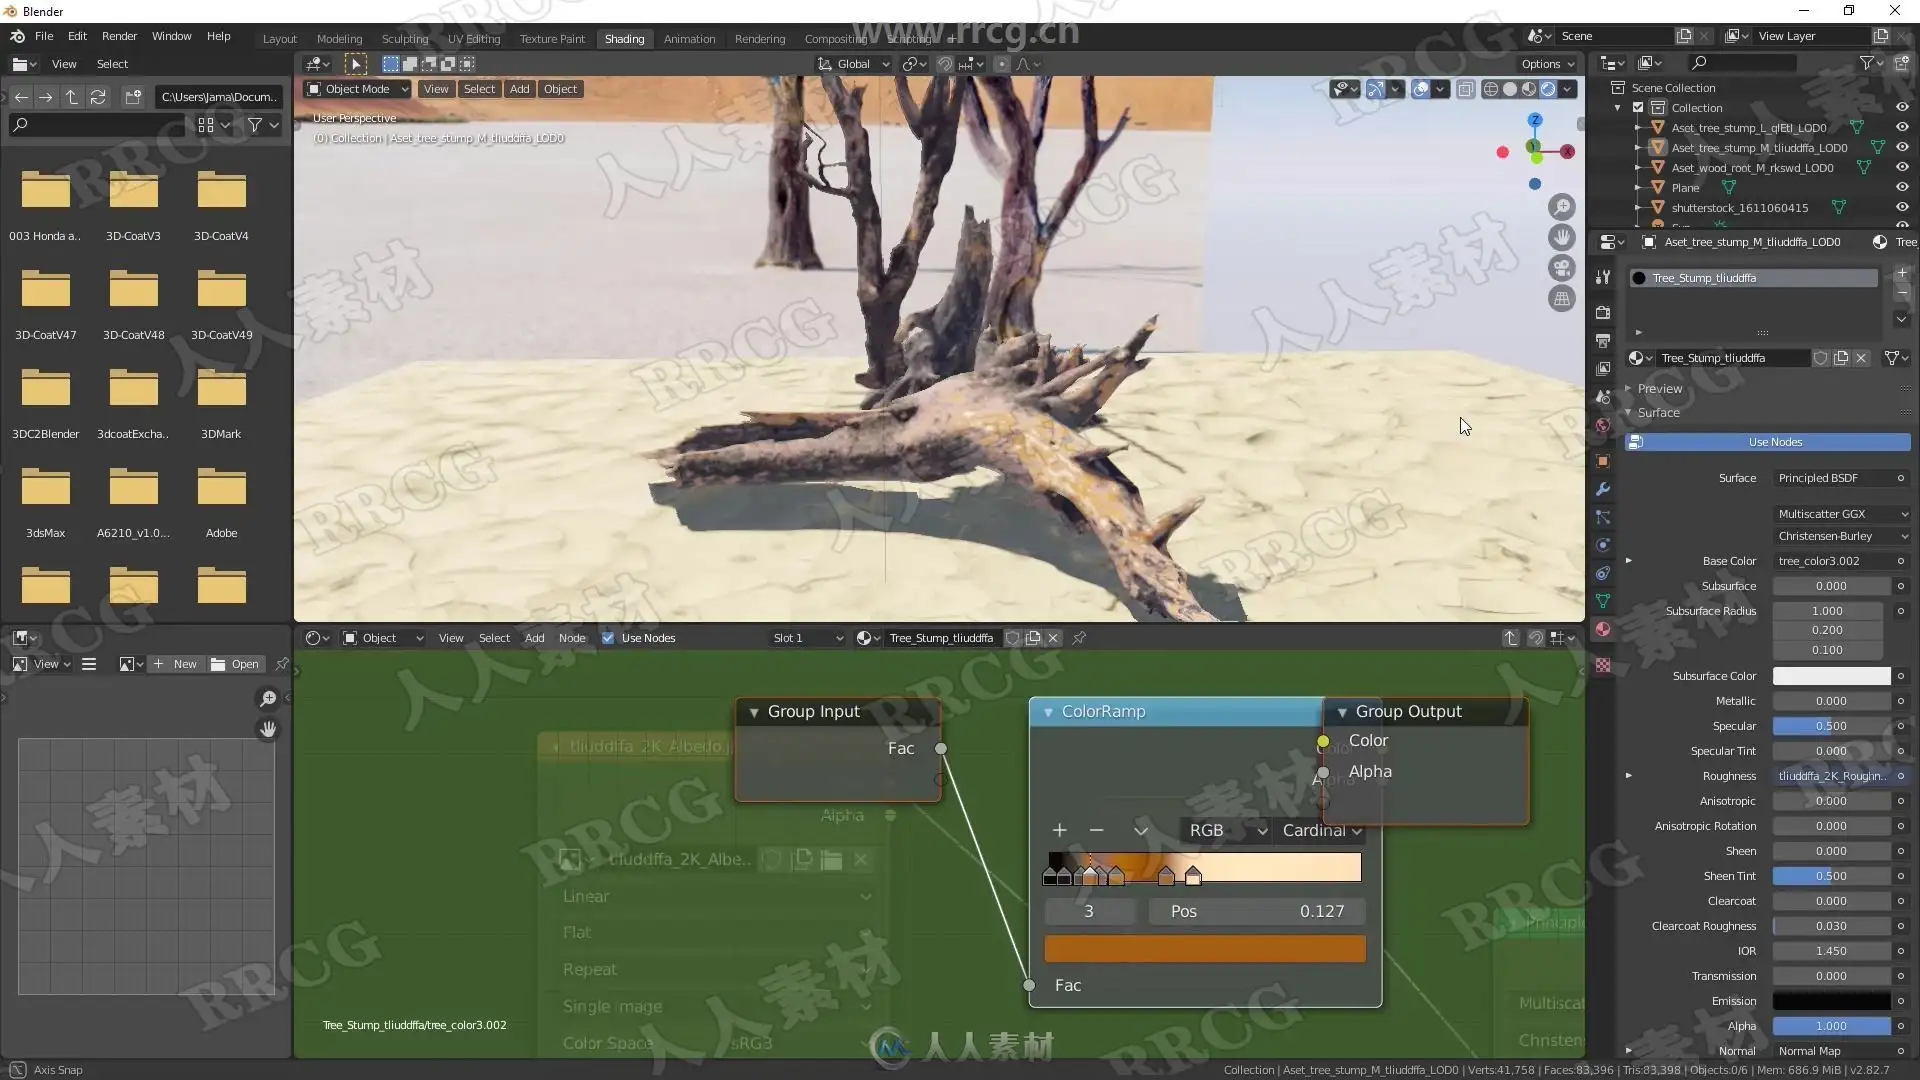Switch to orthographic grid view icon
Viewport: 1920px width, 1080px height.
coord(1561,299)
